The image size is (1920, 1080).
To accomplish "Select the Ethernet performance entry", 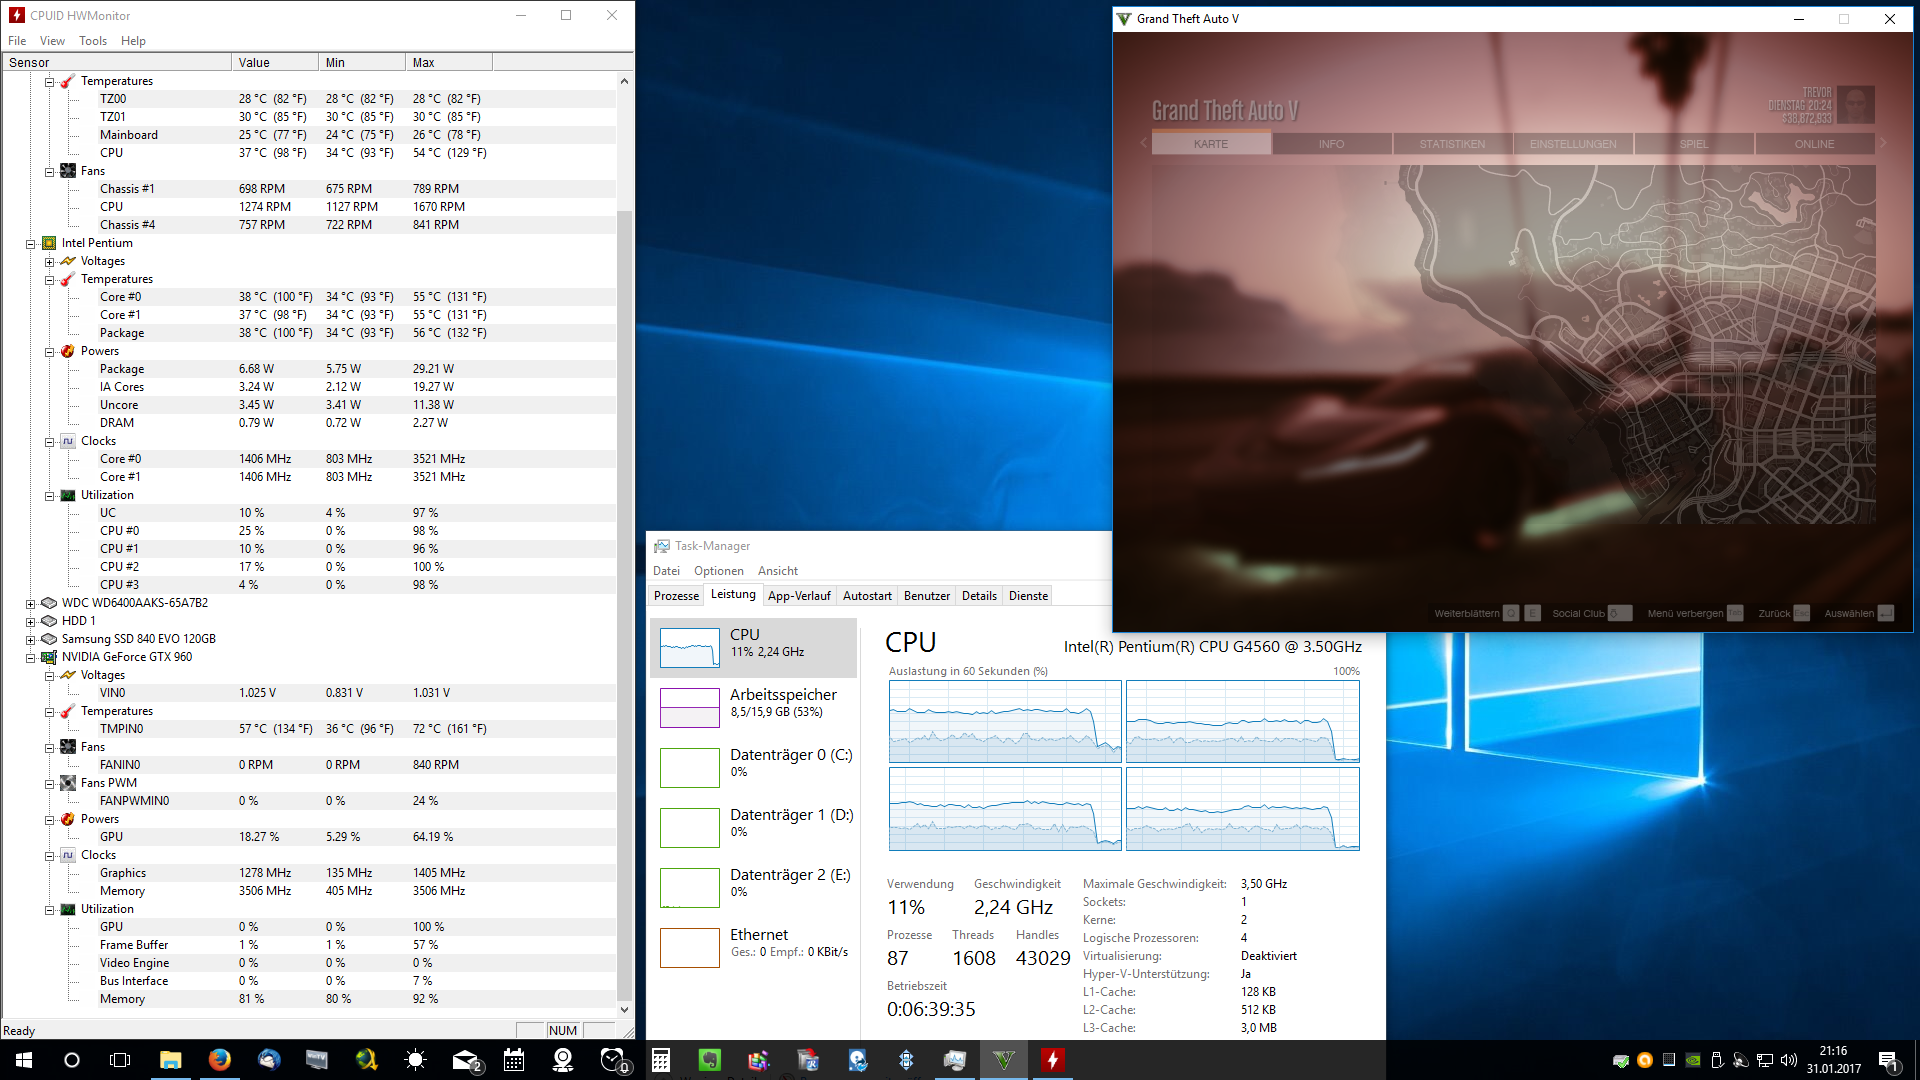I will click(x=757, y=943).
